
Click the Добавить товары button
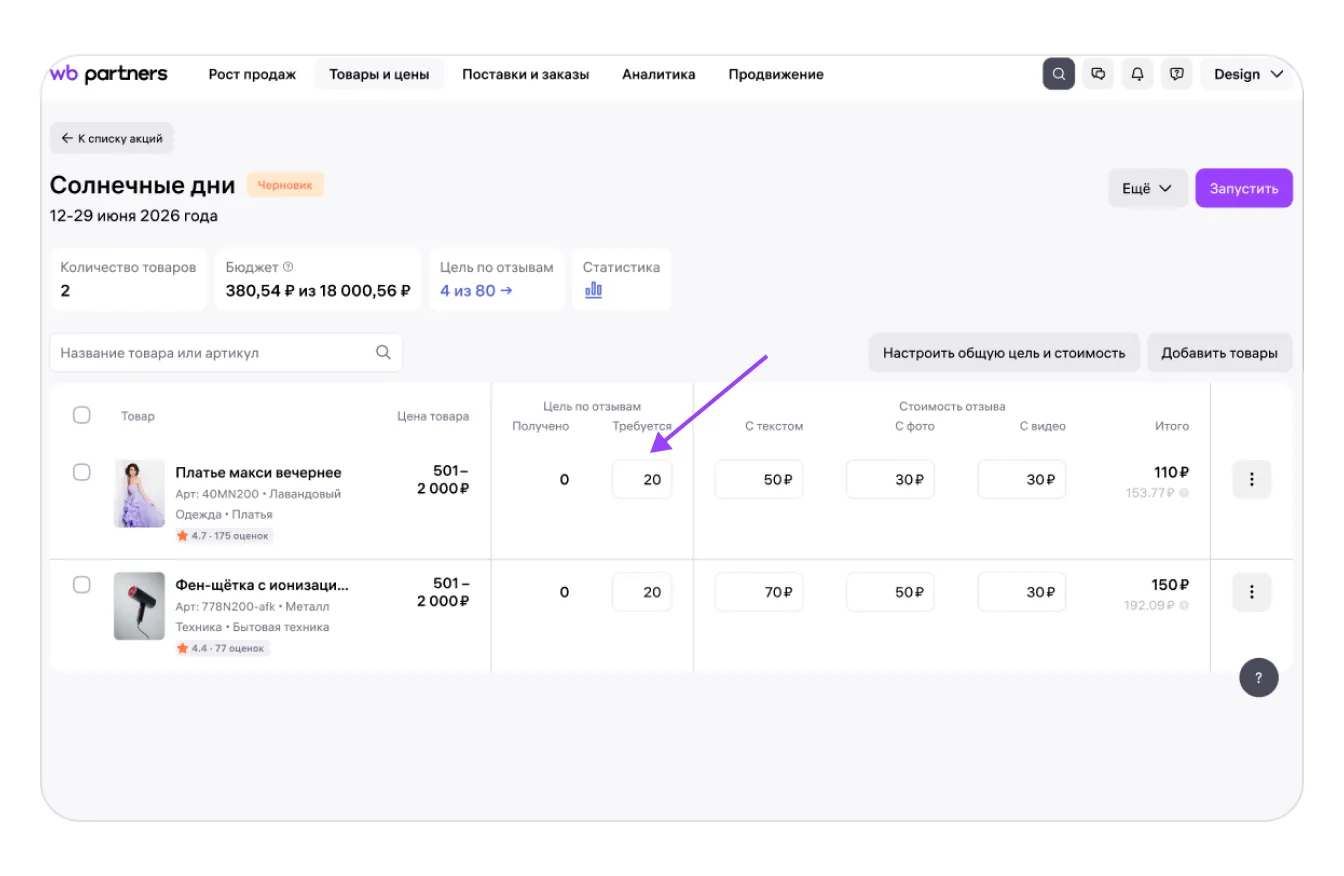1219,353
